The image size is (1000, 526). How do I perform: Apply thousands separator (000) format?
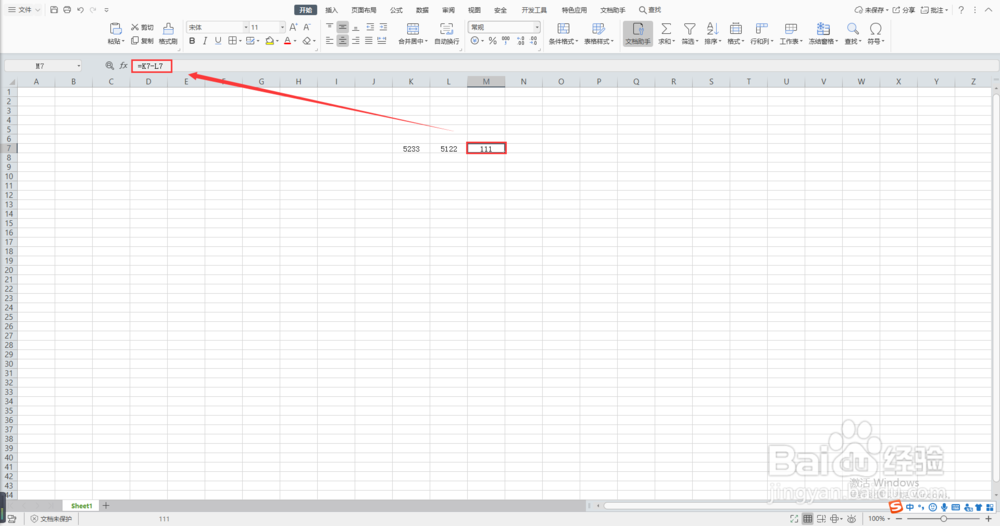tap(506, 41)
